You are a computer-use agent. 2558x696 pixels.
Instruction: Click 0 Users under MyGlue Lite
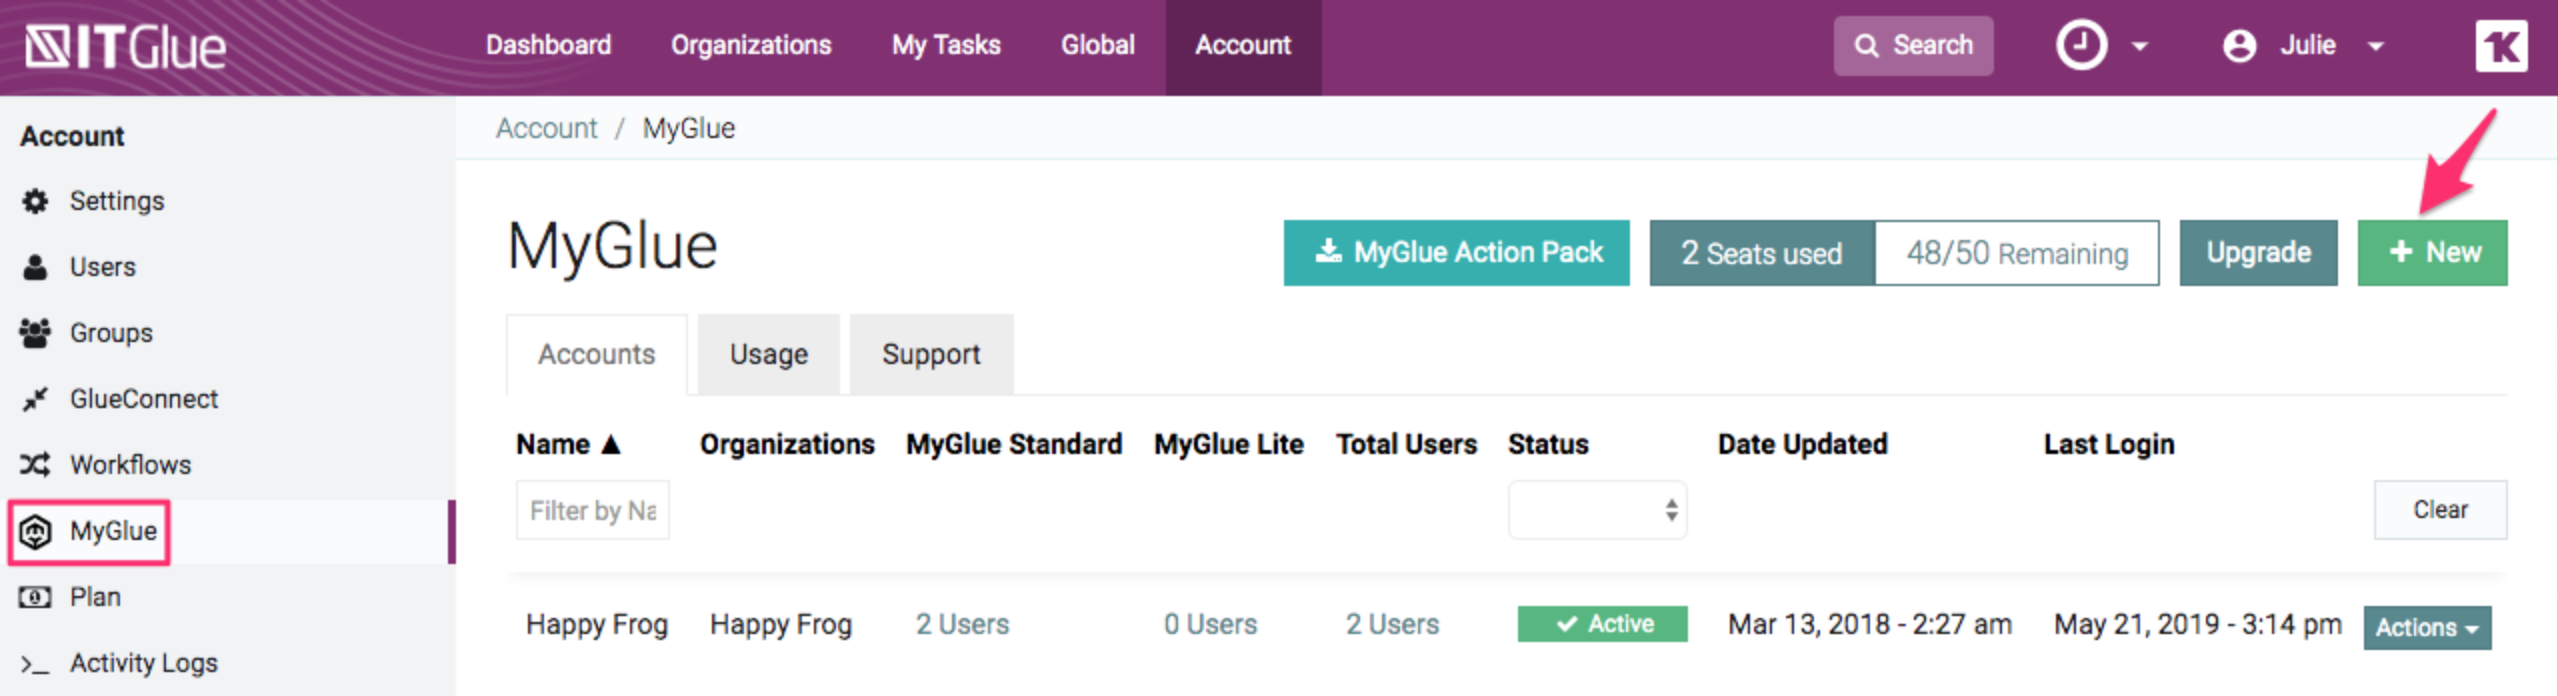[1210, 625]
